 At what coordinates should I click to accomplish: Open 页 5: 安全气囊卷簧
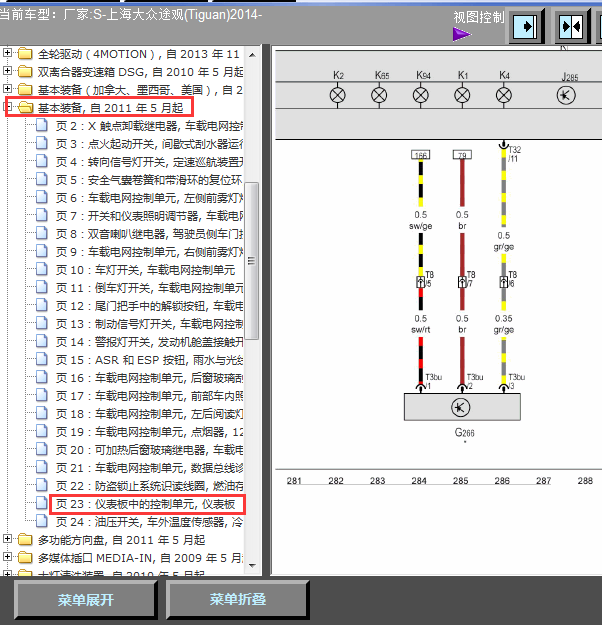[150, 180]
